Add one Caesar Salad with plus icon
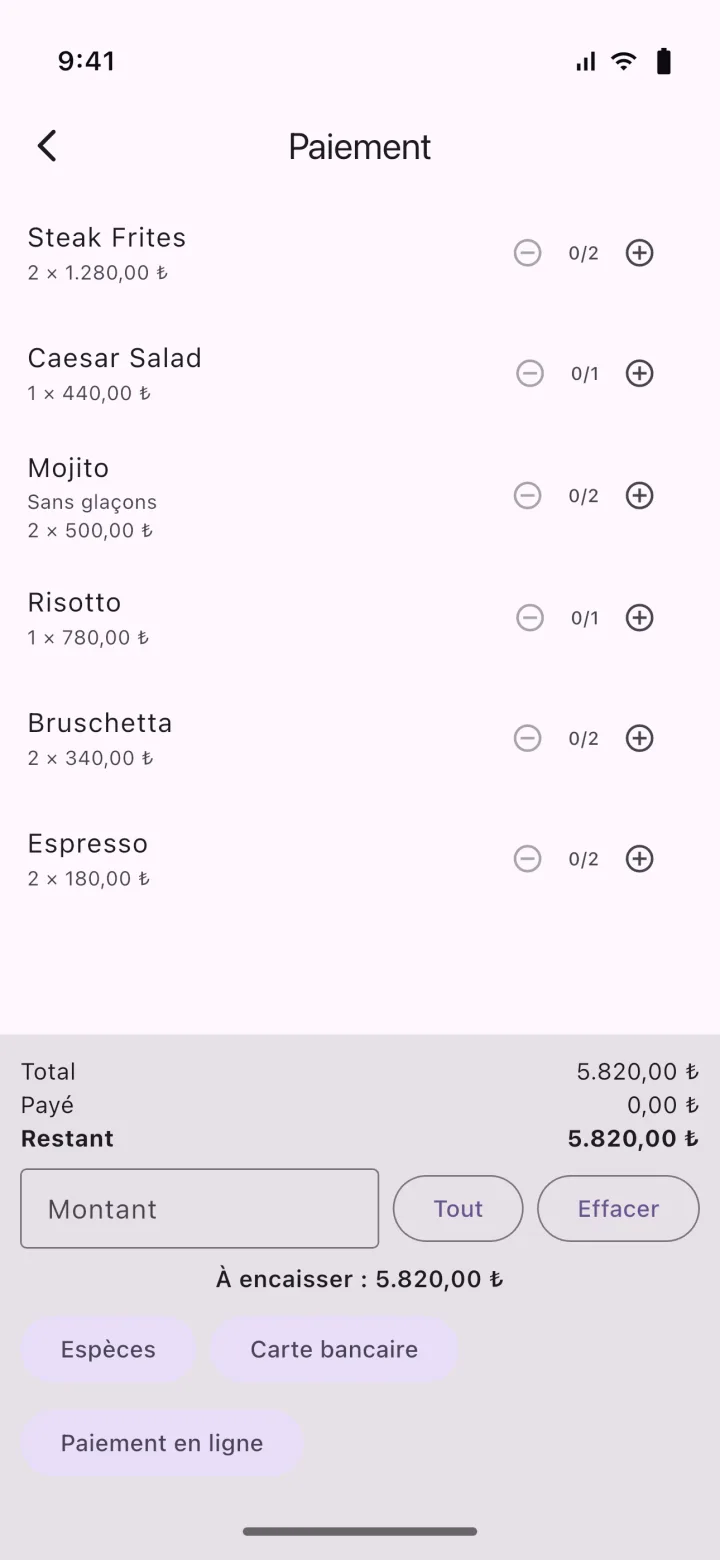 [640, 373]
